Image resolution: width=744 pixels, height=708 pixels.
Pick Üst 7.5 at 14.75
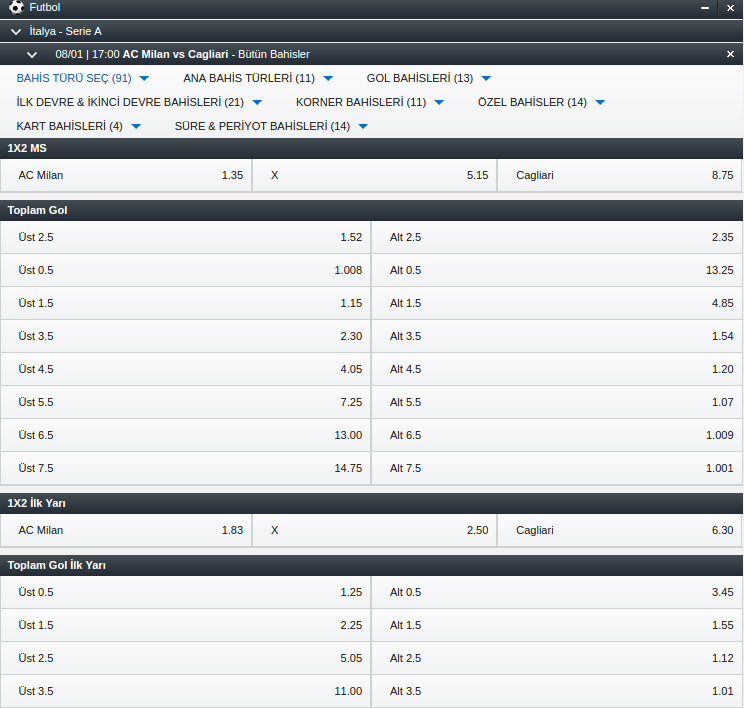186,468
